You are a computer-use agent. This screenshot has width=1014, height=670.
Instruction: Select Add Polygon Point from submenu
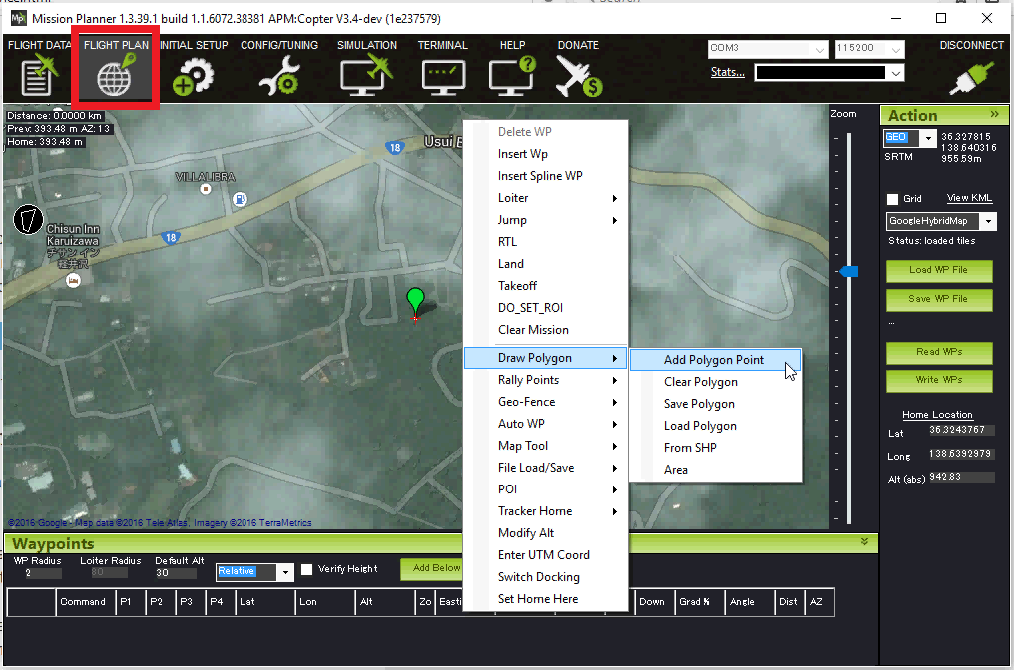point(713,360)
